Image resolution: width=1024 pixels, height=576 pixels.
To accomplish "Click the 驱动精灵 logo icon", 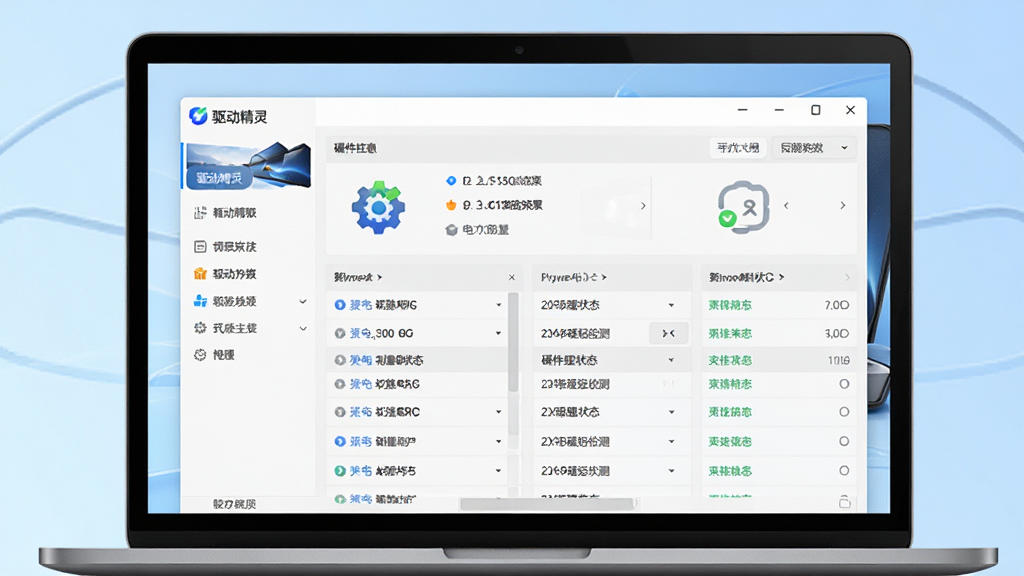I will tap(198, 116).
